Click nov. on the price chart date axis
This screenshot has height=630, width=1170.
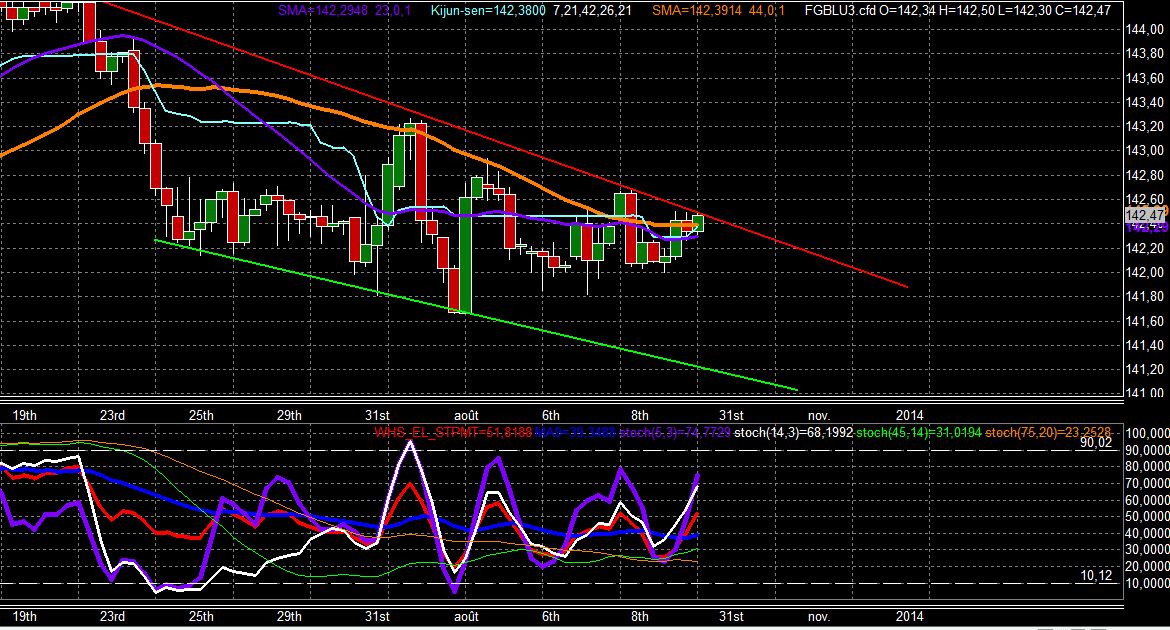[819, 415]
